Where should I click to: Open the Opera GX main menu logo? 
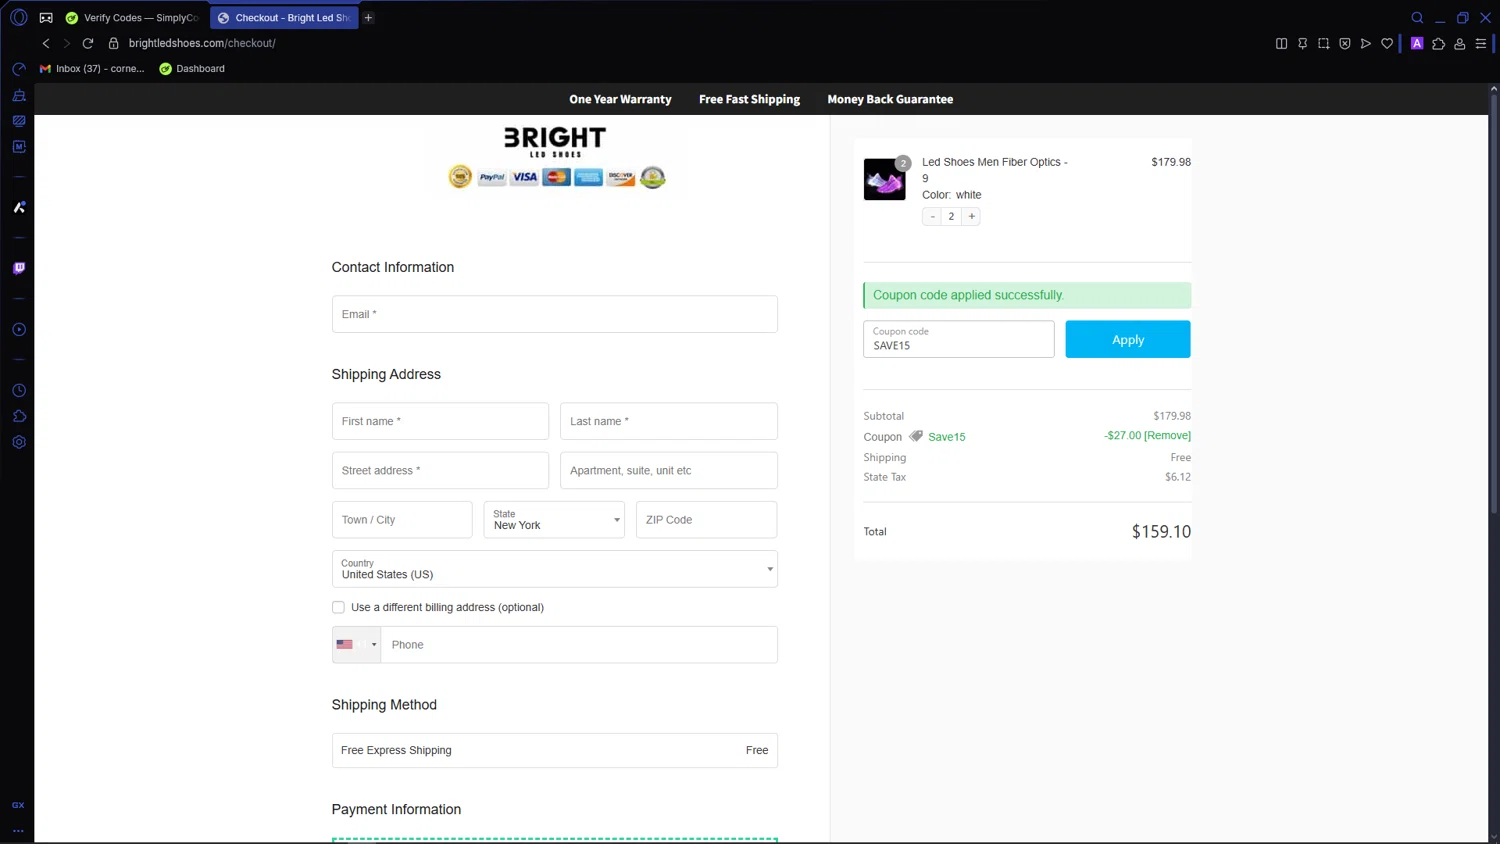click(18, 17)
